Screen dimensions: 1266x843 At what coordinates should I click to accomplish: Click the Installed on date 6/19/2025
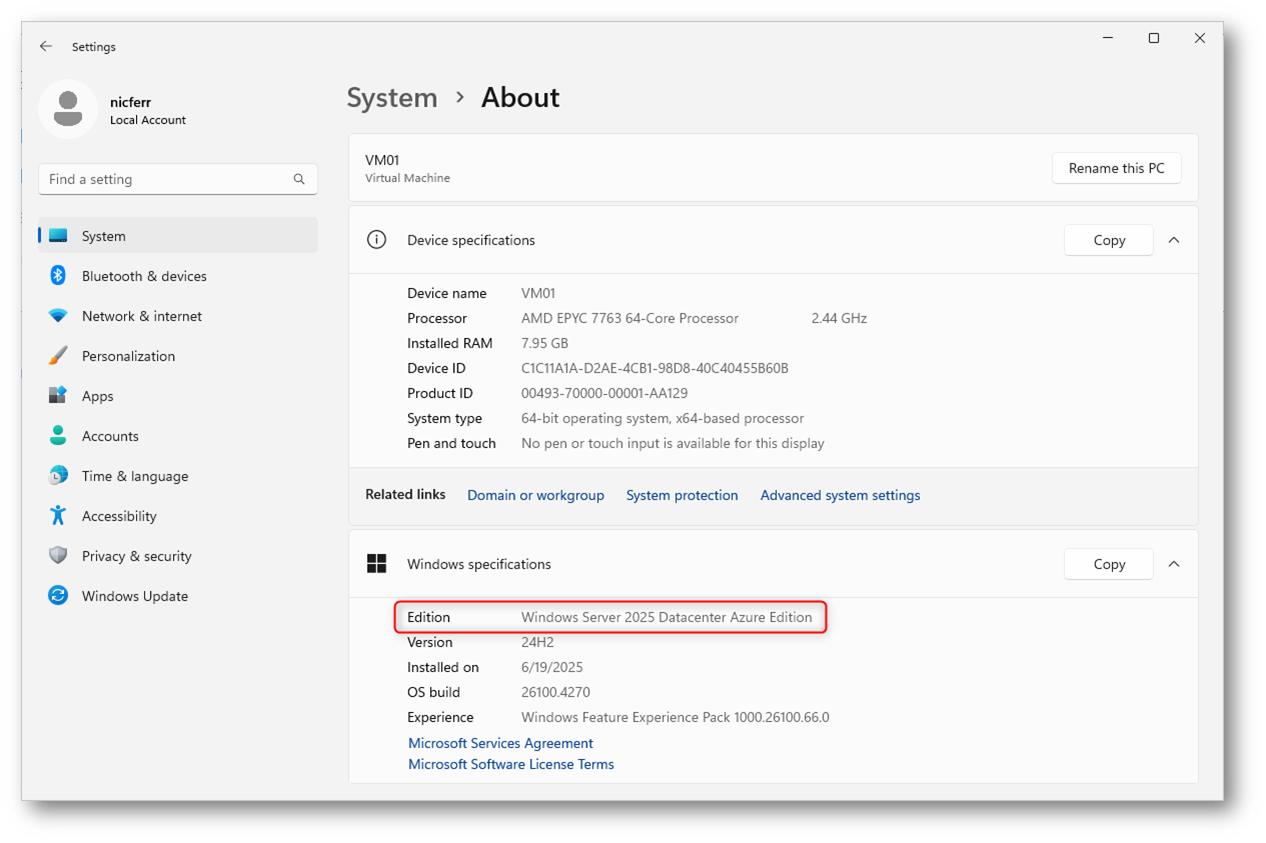[x=552, y=667]
